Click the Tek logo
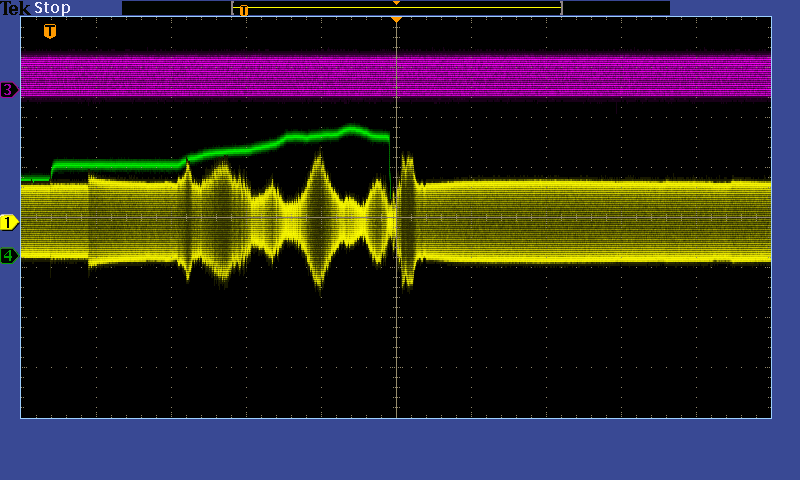The width and height of the screenshot is (800, 480). pos(16,8)
